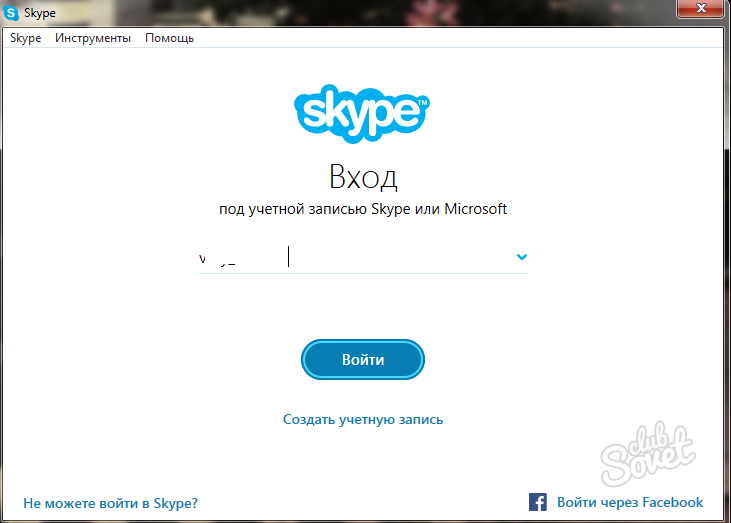Image resolution: width=731 pixels, height=523 pixels.
Task: Click the Facebook logo icon
Action: [538, 502]
